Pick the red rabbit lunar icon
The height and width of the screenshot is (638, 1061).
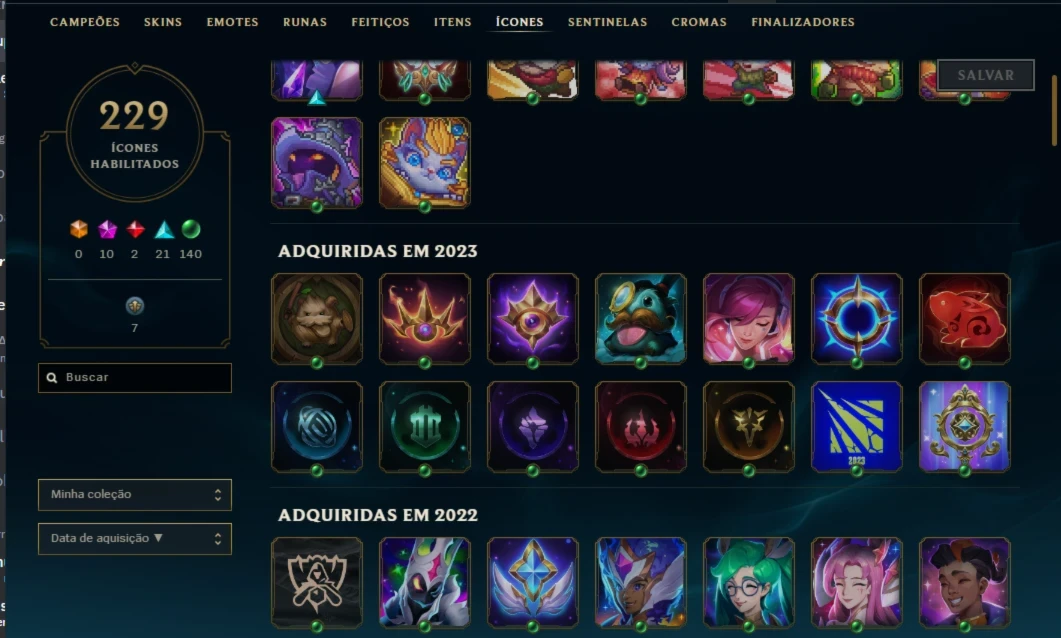pos(964,319)
